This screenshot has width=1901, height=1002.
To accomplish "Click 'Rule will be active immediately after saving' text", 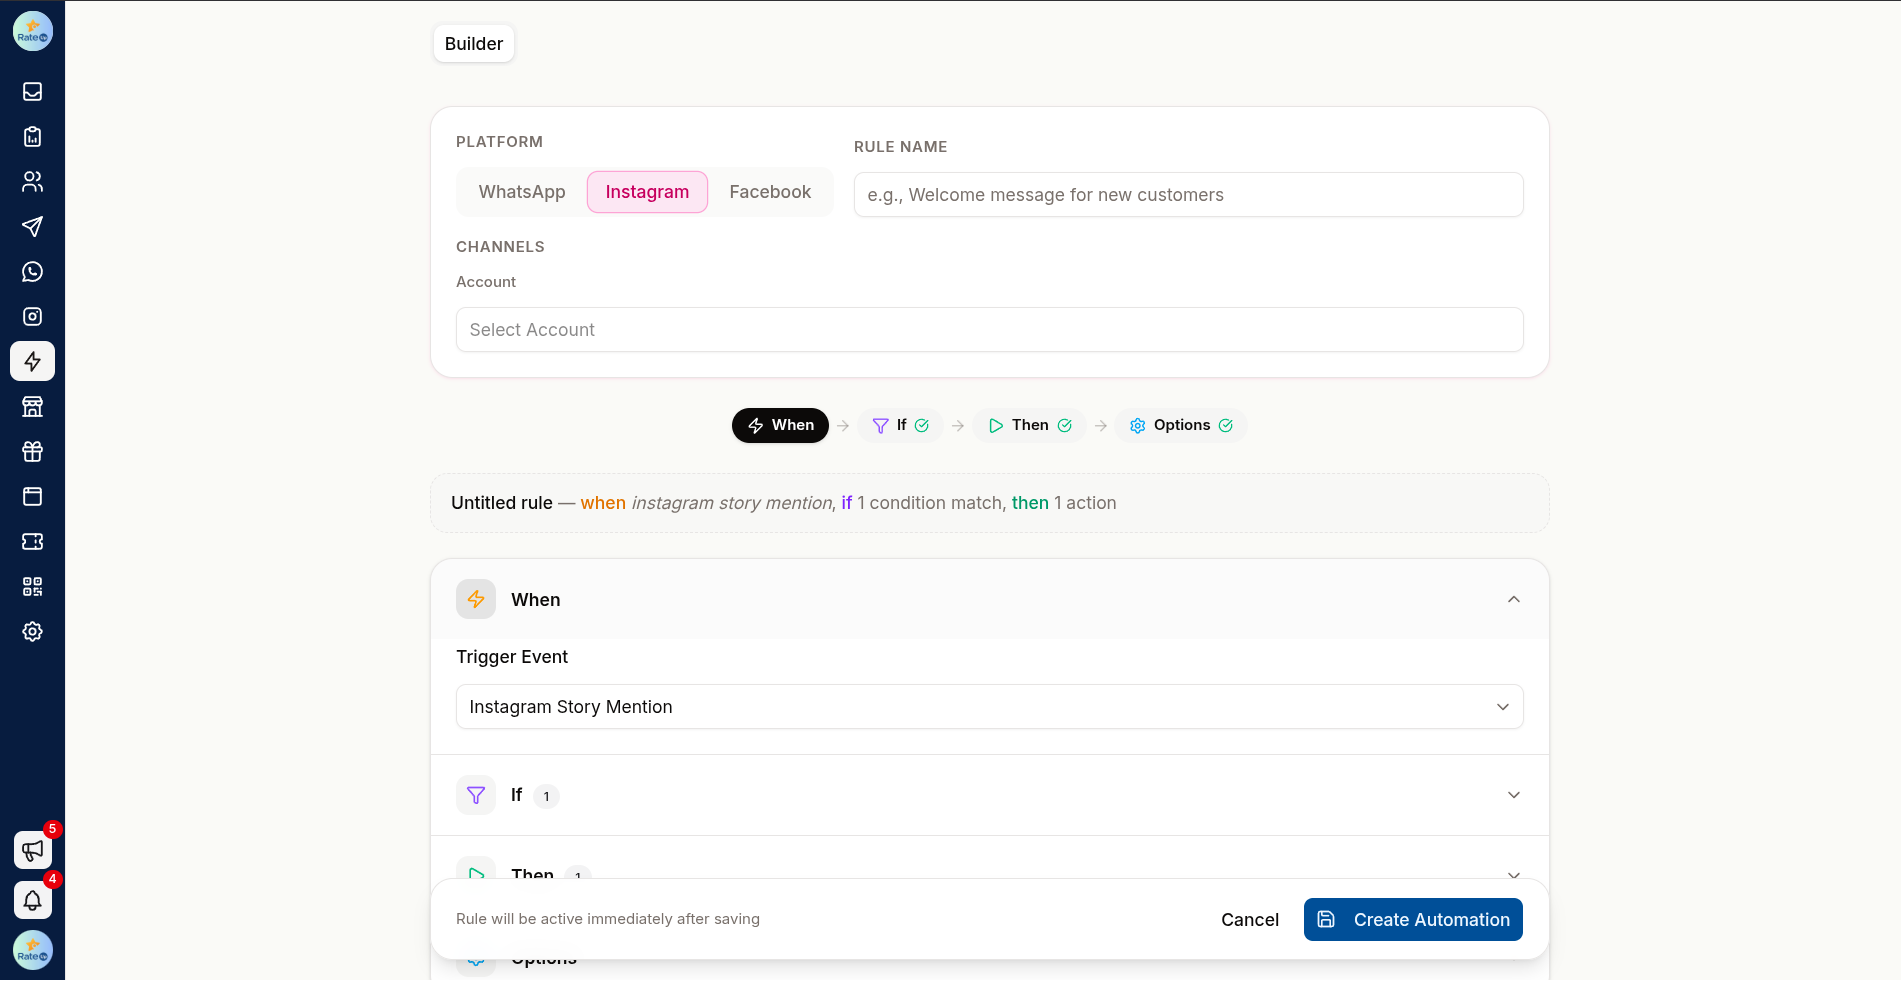I will (608, 919).
